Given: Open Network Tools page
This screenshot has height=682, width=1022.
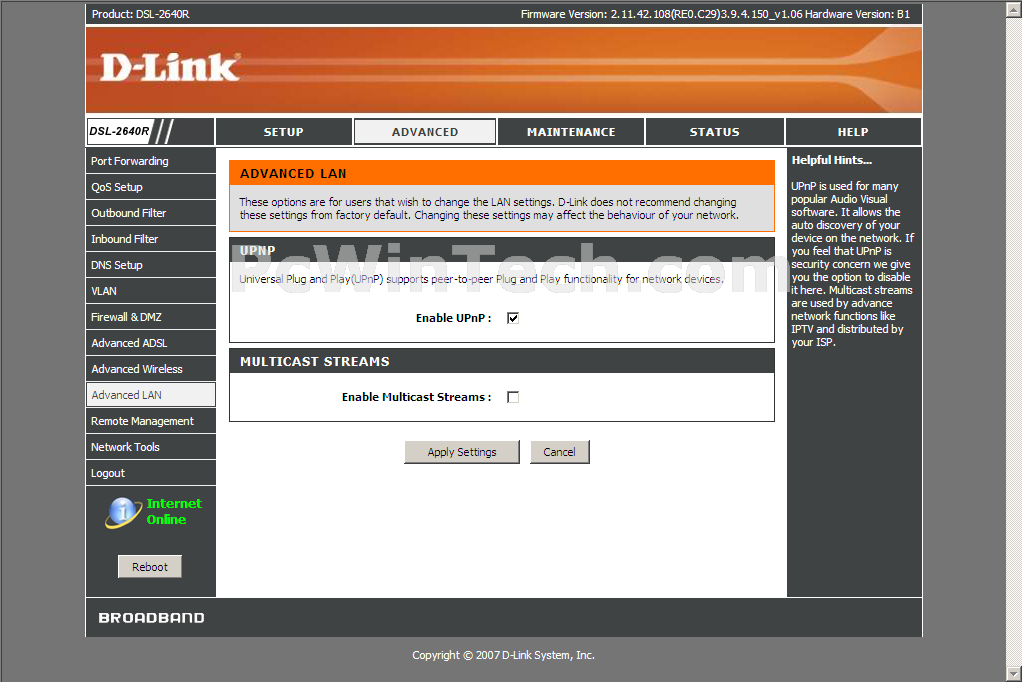Looking at the screenshot, I should (x=151, y=447).
